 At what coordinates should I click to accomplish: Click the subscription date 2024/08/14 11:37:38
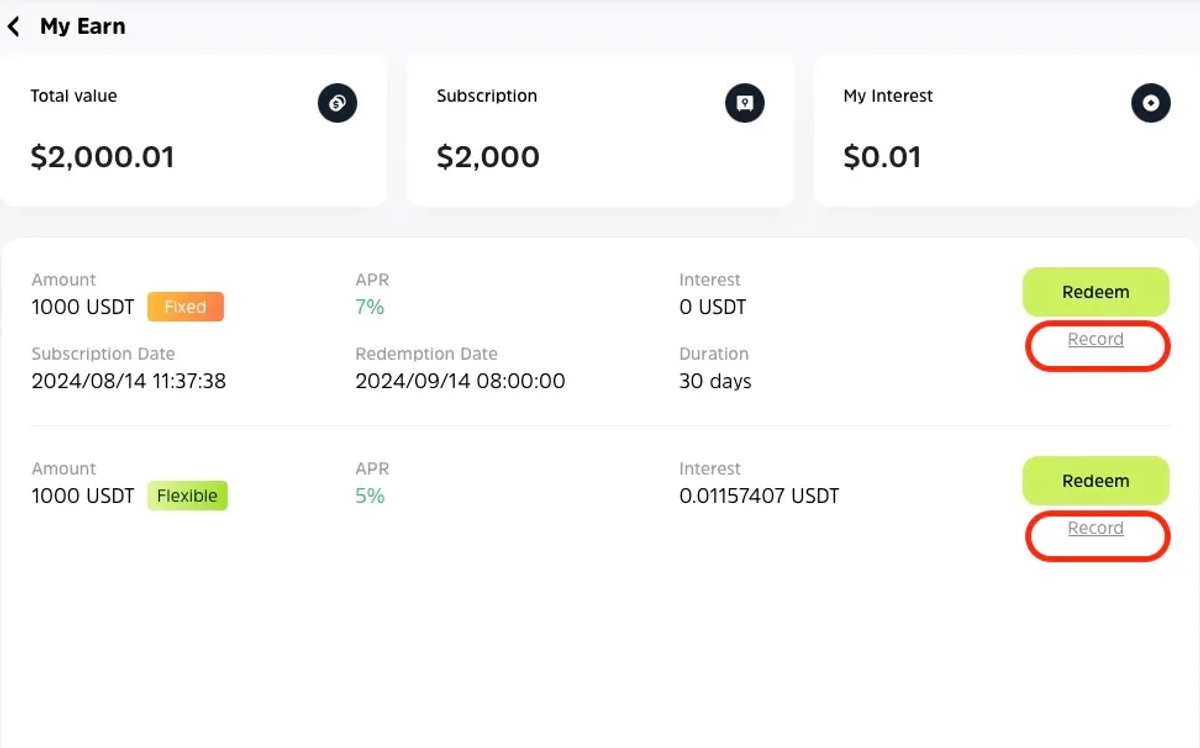tap(129, 381)
